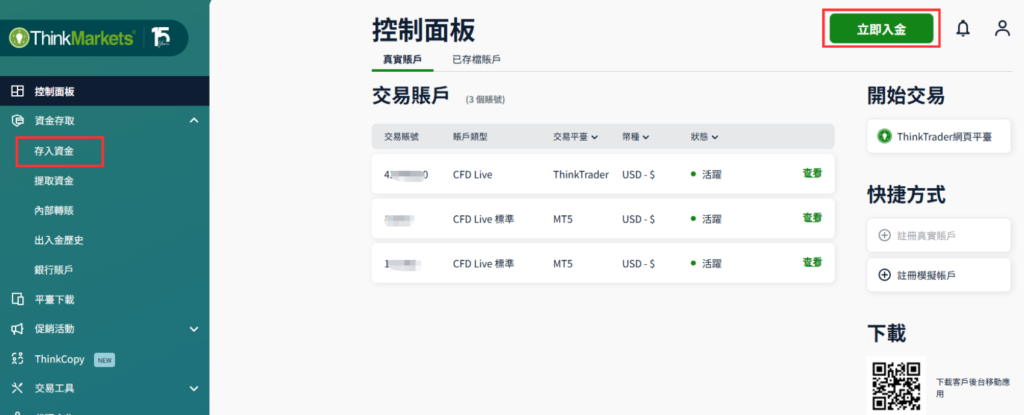Switch to the 真實賬戶 tab
Image resolution: width=1024 pixels, height=415 pixels.
(x=402, y=59)
